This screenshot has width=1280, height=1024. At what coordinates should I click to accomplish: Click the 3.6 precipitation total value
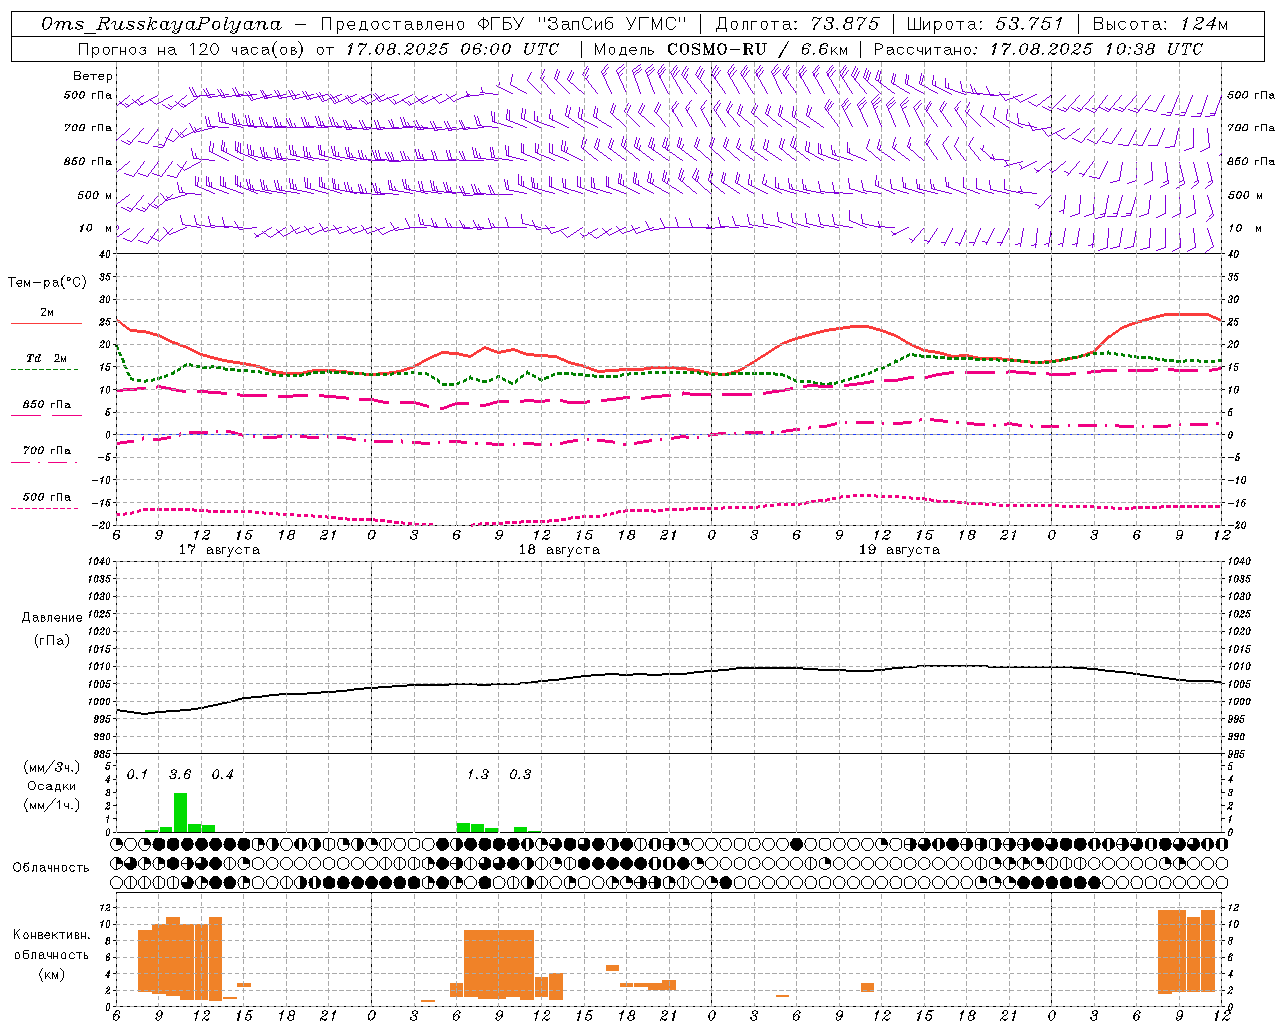pos(180,774)
